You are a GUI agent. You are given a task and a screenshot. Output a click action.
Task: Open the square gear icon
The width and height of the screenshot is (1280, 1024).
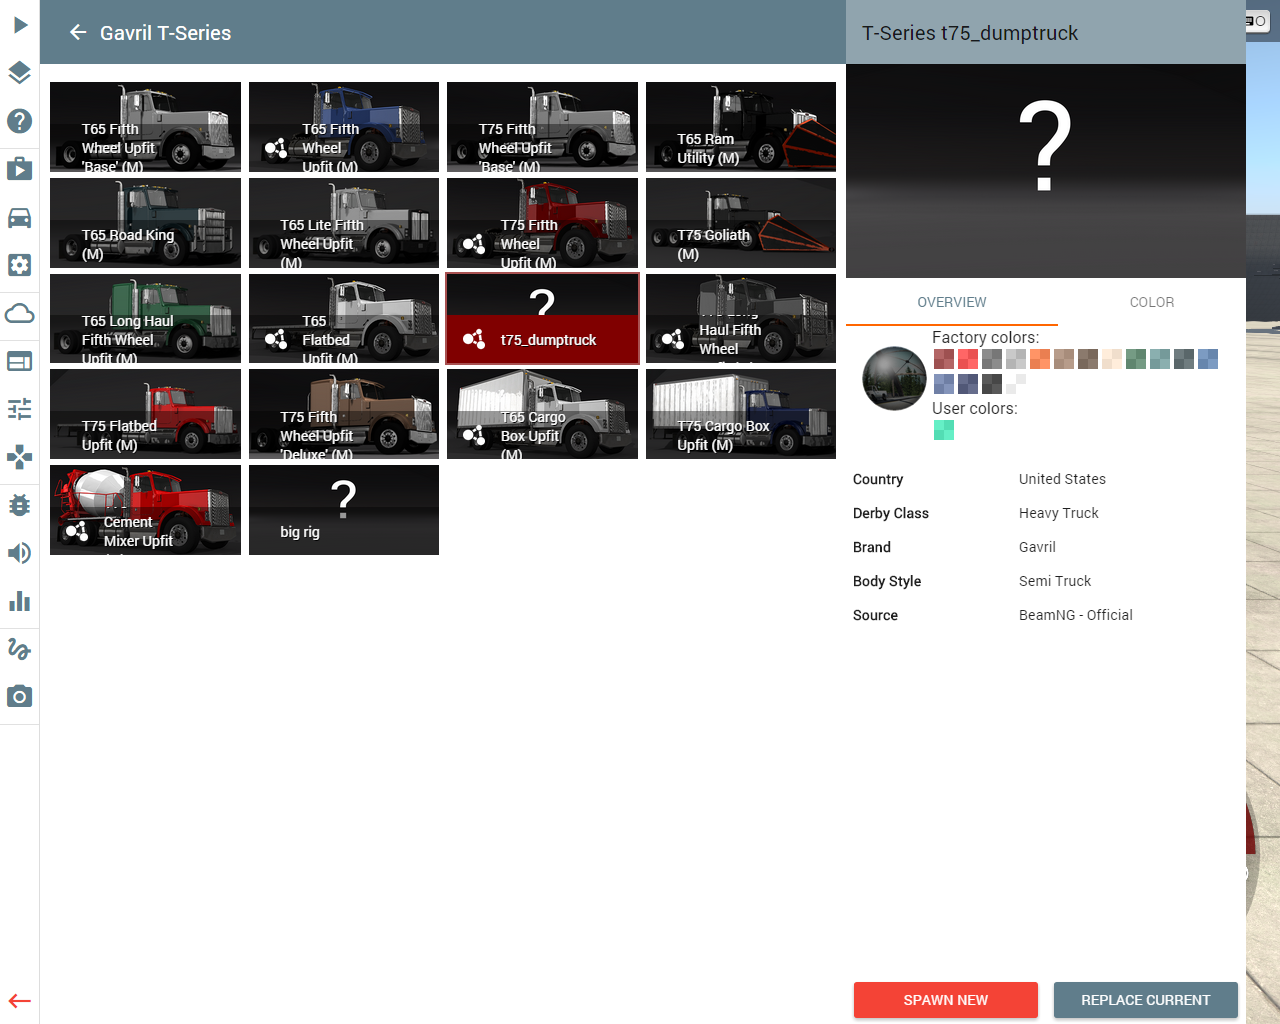pyautogui.click(x=20, y=265)
